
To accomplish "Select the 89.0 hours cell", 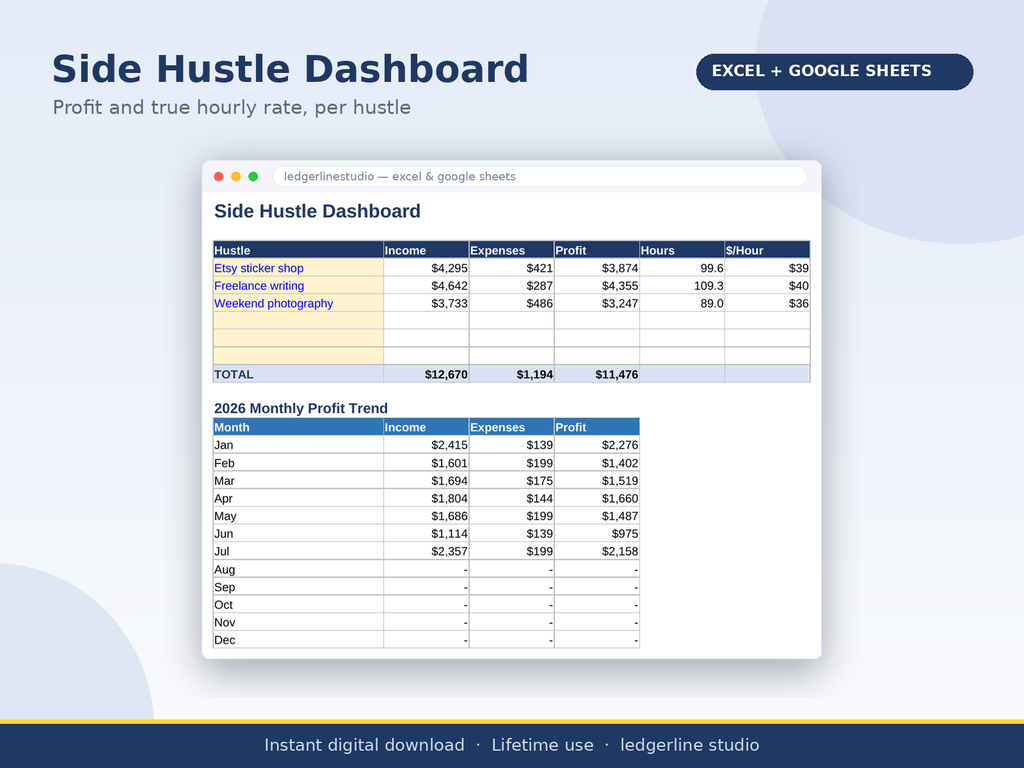I will (682, 303).
